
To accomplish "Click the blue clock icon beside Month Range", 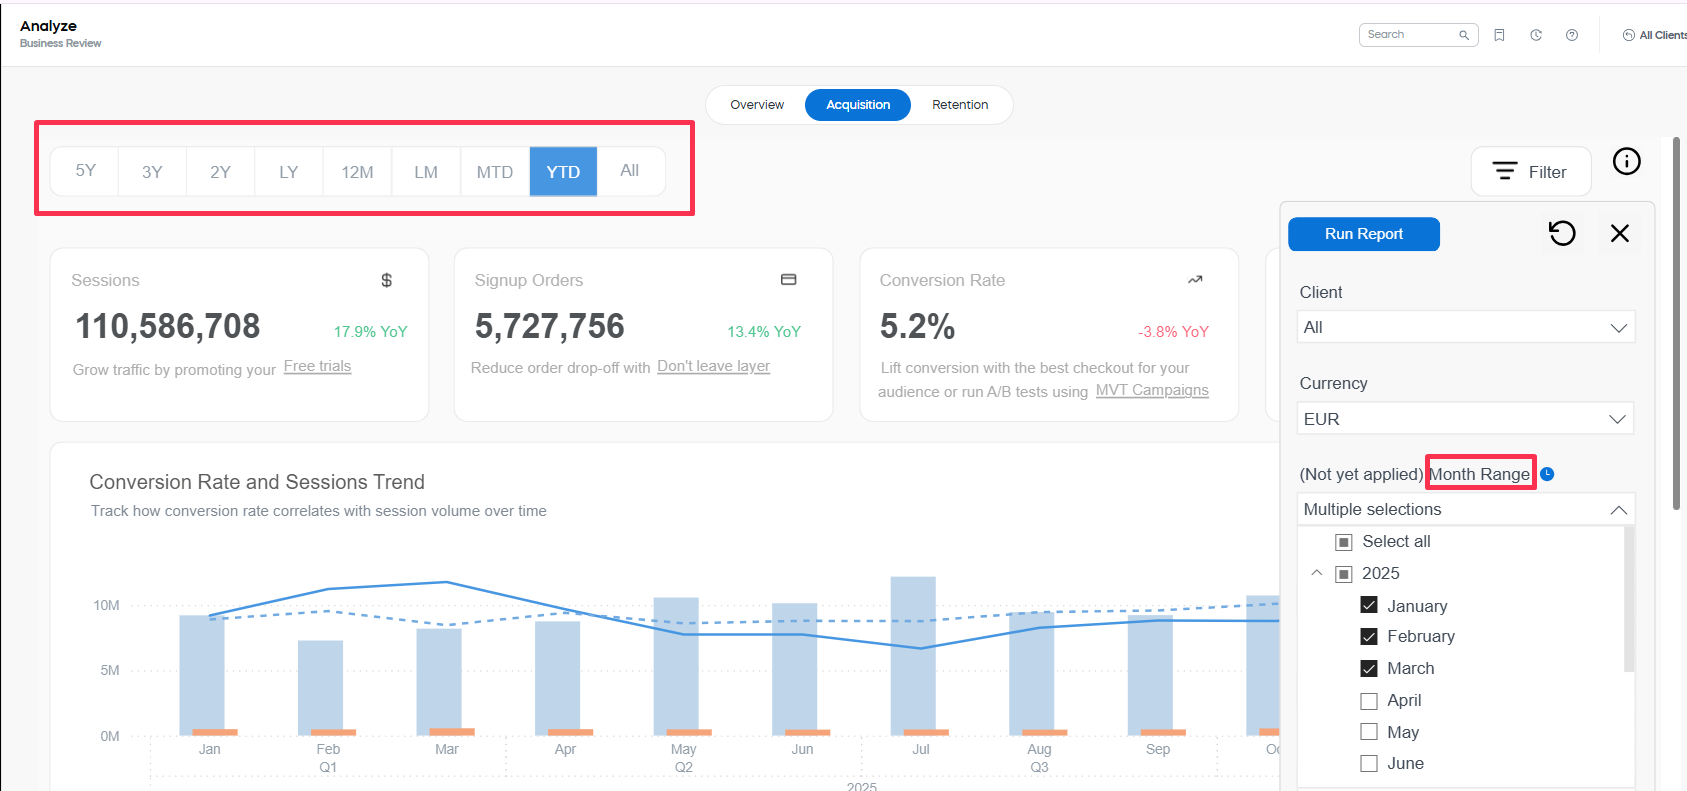I will point(1547,474).
